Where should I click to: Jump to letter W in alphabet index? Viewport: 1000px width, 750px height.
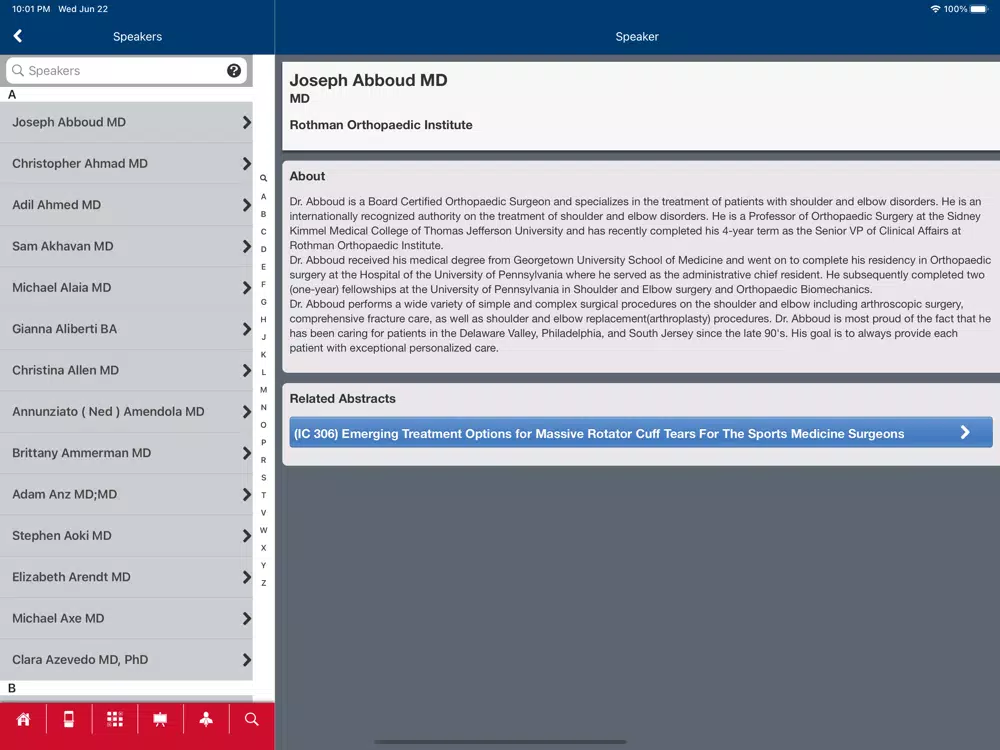[x=263, y=530]
